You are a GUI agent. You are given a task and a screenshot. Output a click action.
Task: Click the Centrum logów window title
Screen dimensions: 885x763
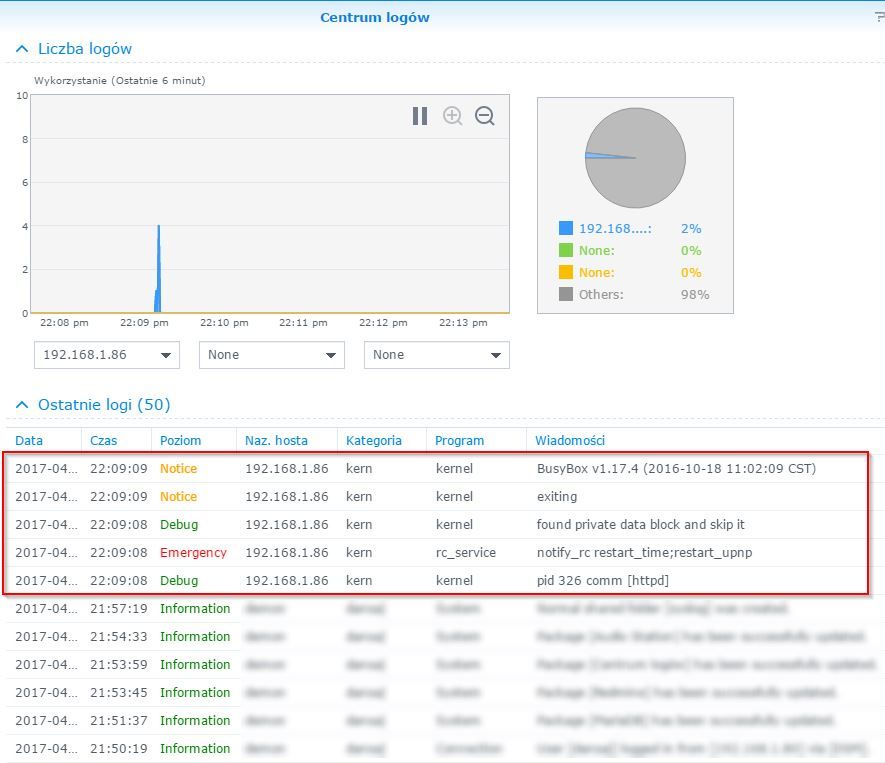point(375,17)
